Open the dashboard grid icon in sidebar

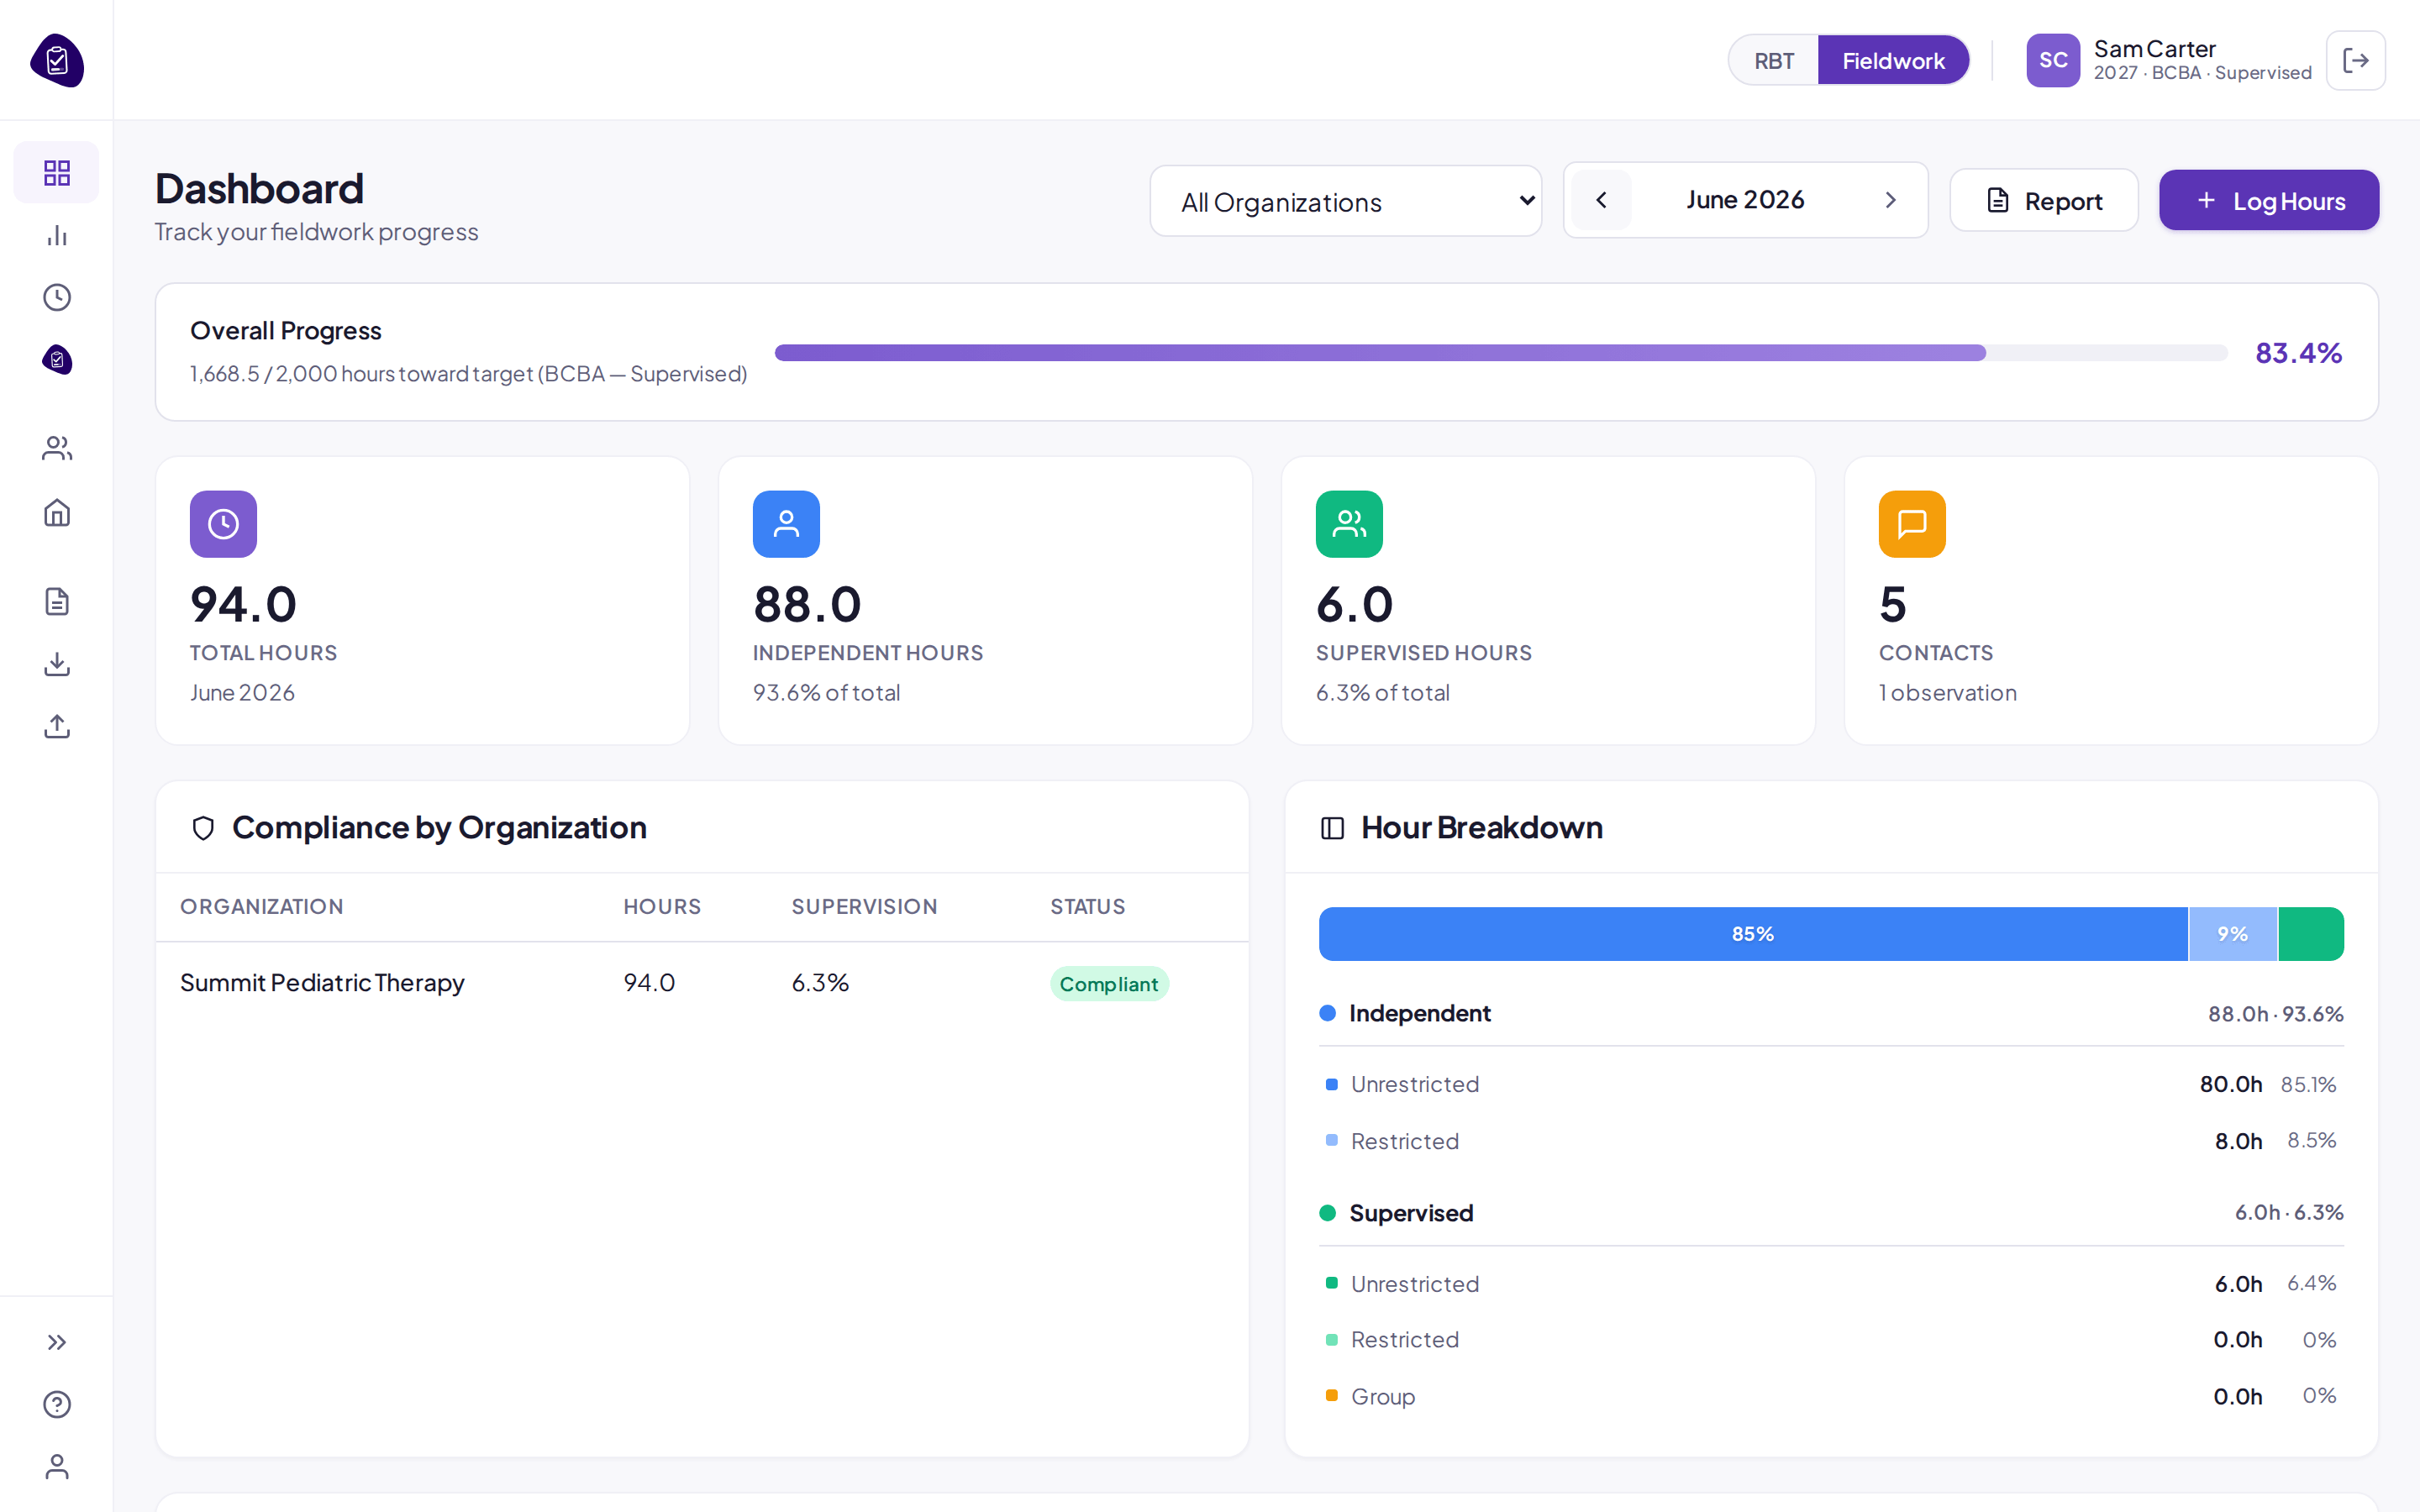click(57, 172)
